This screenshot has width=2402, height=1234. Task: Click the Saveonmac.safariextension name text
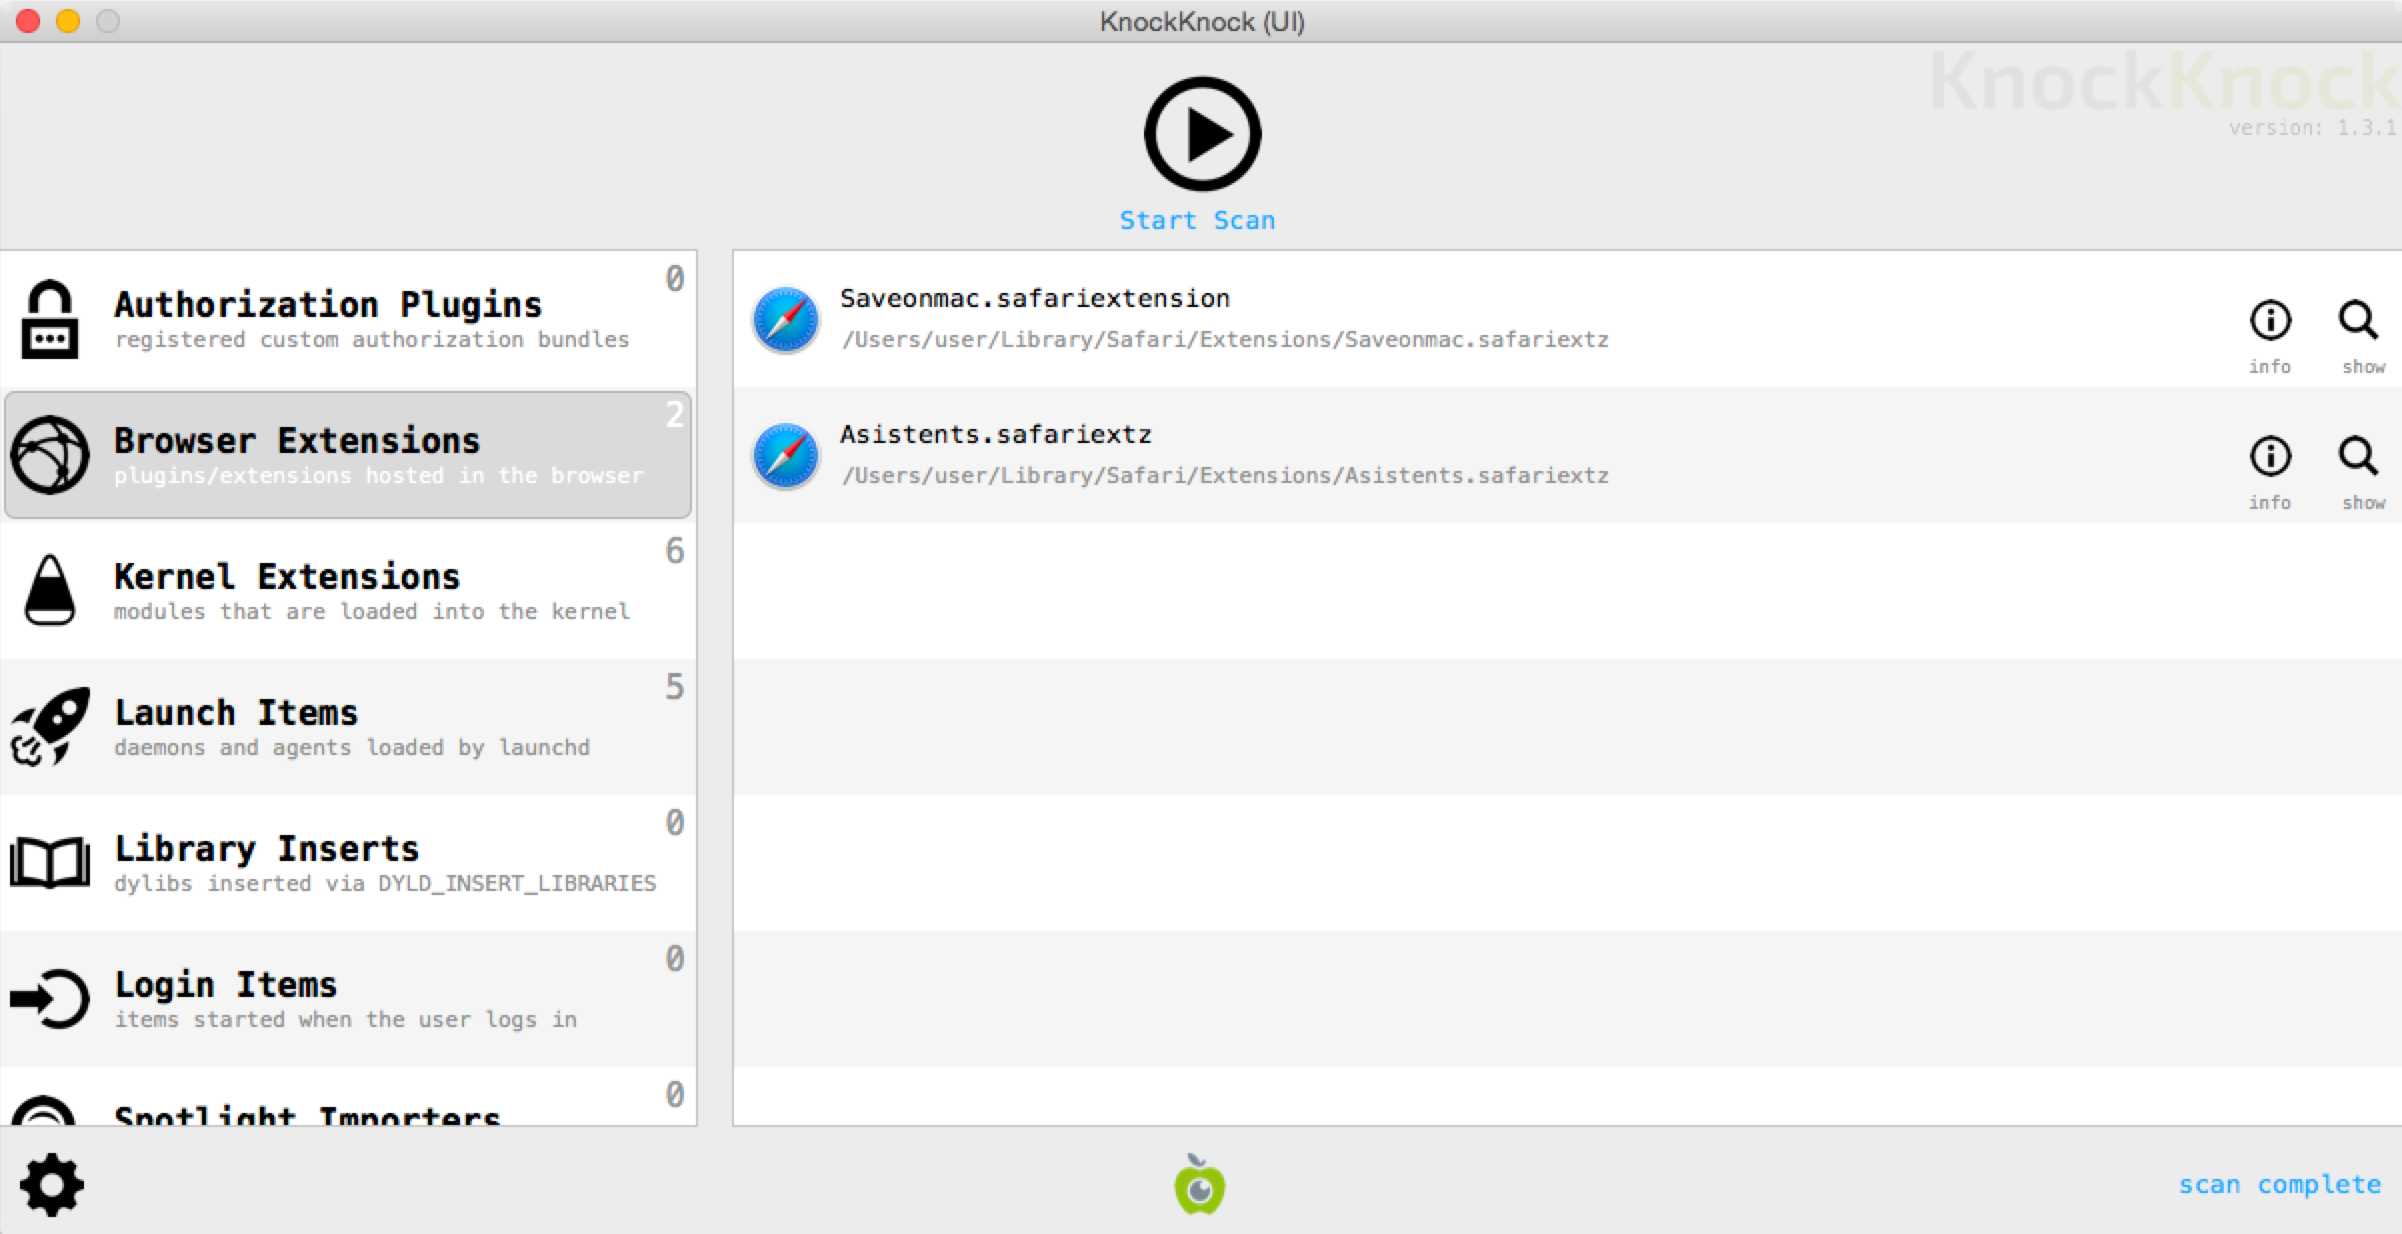[1035, 298]
